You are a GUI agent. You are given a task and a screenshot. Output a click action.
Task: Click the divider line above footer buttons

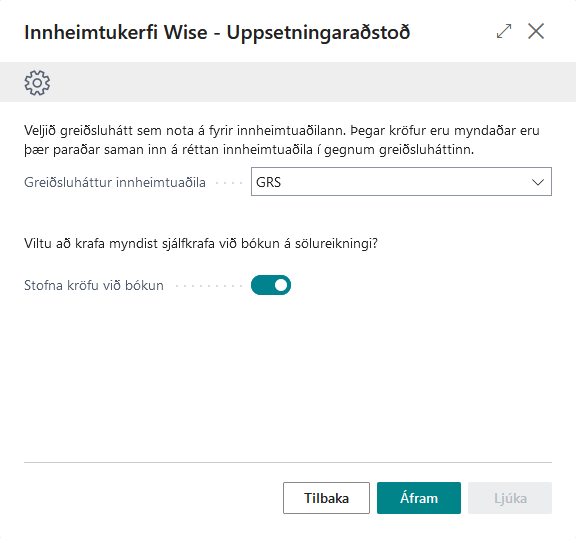pos(288,462)
